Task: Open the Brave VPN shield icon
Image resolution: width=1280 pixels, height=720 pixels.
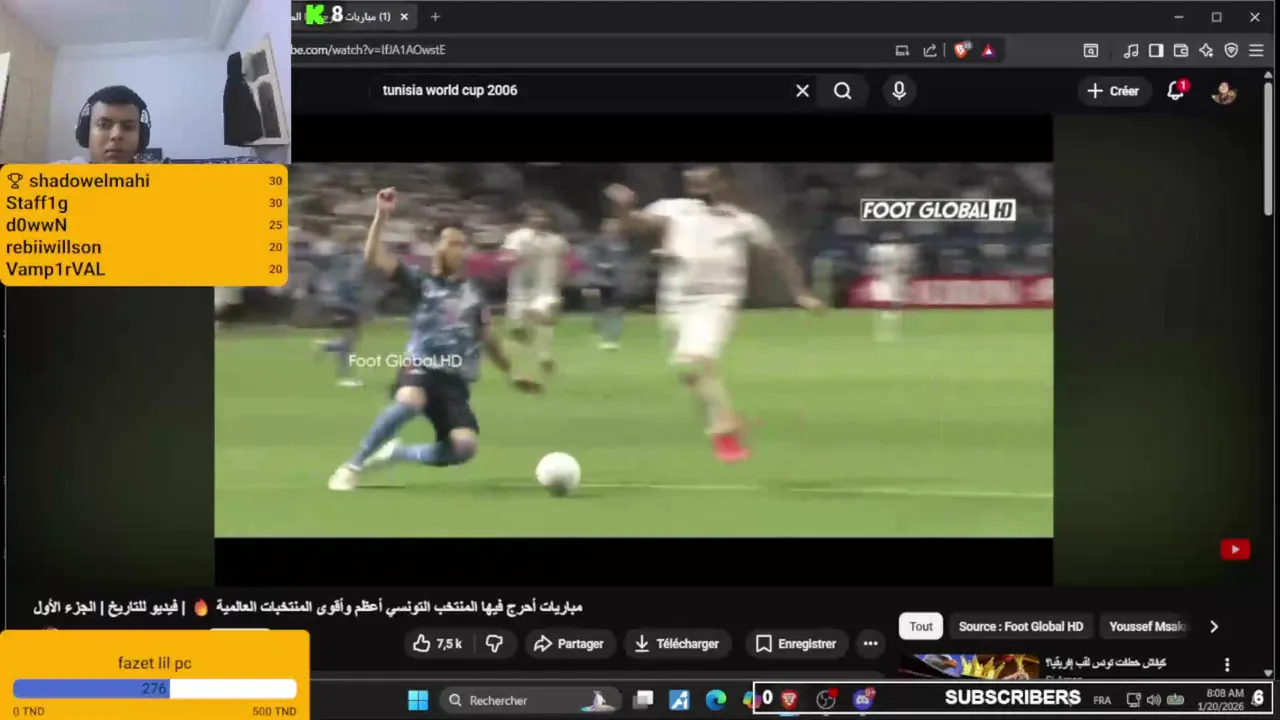Action: [1231, 50]
